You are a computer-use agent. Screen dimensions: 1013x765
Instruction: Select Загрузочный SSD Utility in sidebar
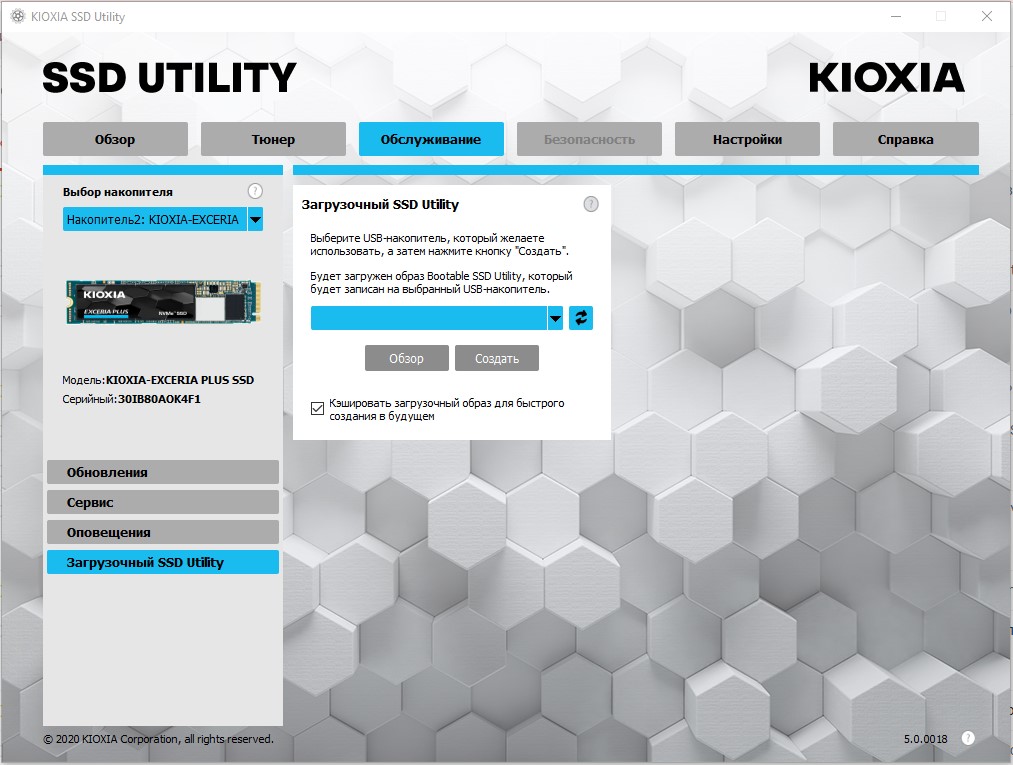click(x=163, y=562)
